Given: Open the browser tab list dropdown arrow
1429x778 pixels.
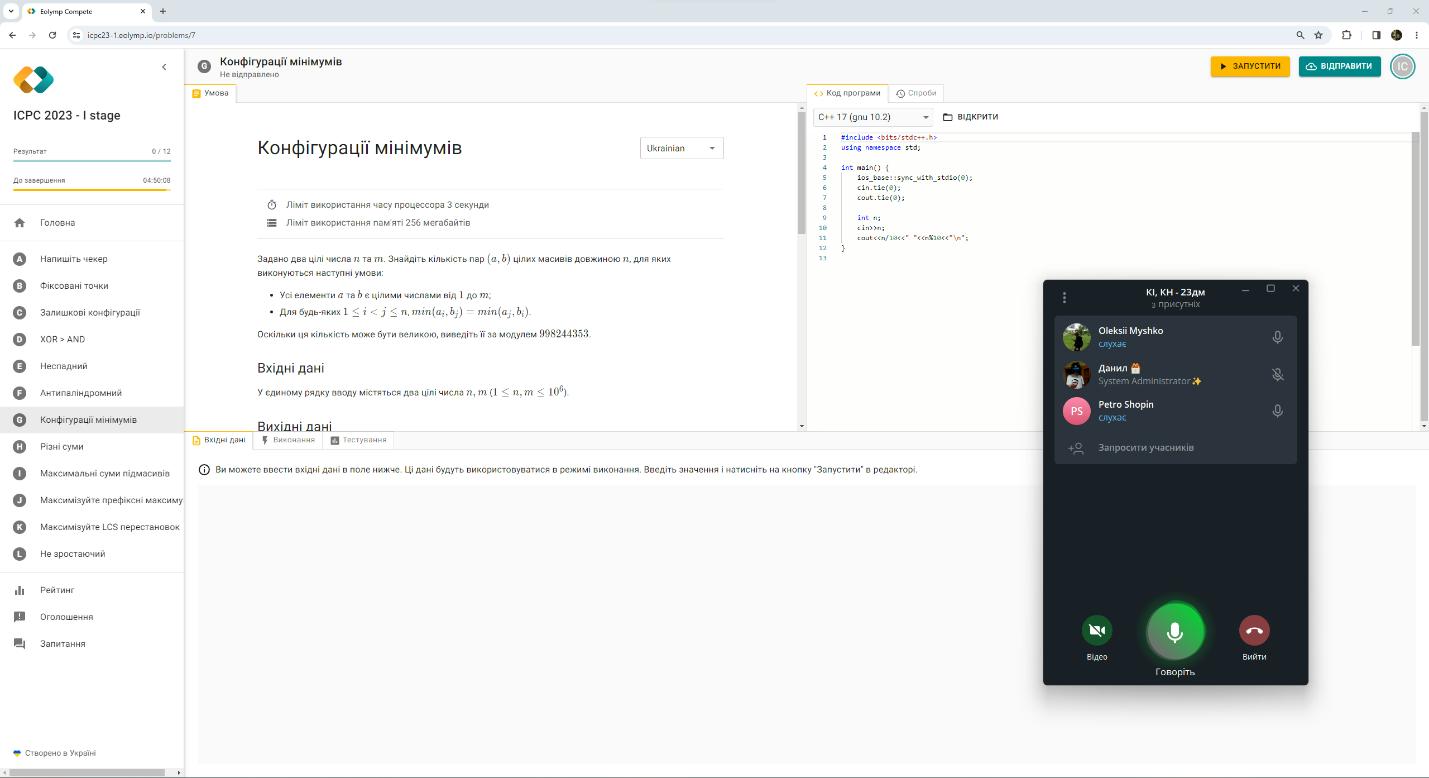Looking at the screenshot, I should [10, 11].
